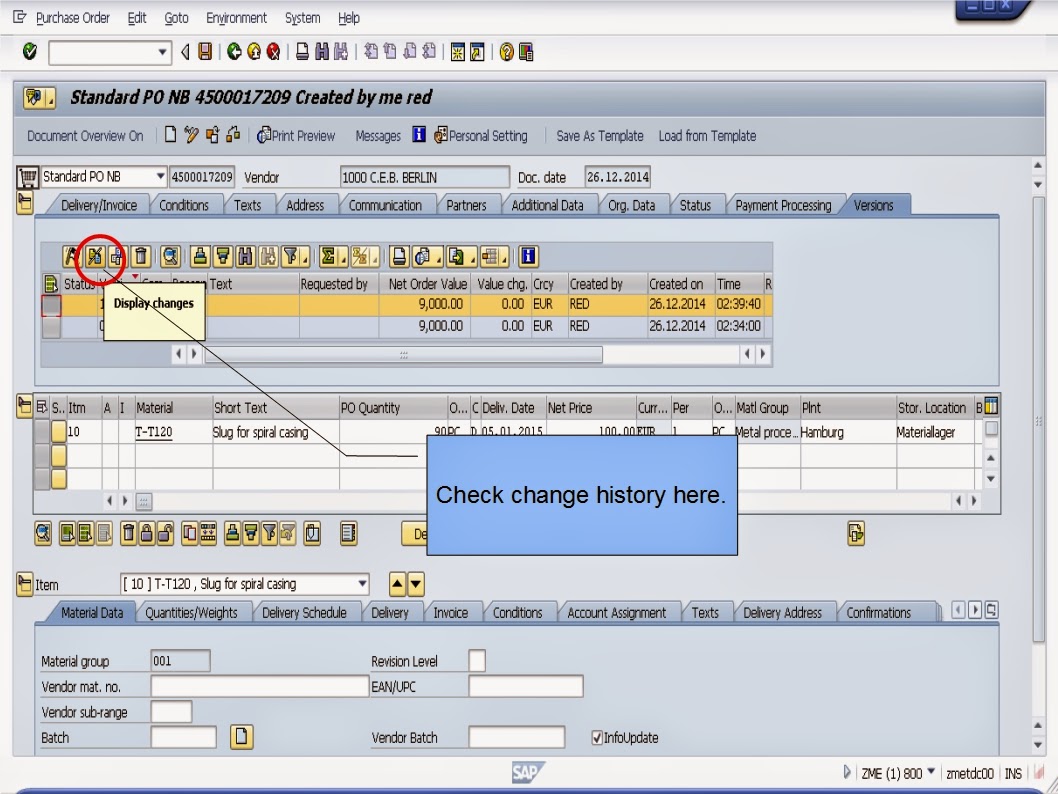Click the Print Preview button
The height and width of the screenshot is (794, 1058).
click(296, 136)
